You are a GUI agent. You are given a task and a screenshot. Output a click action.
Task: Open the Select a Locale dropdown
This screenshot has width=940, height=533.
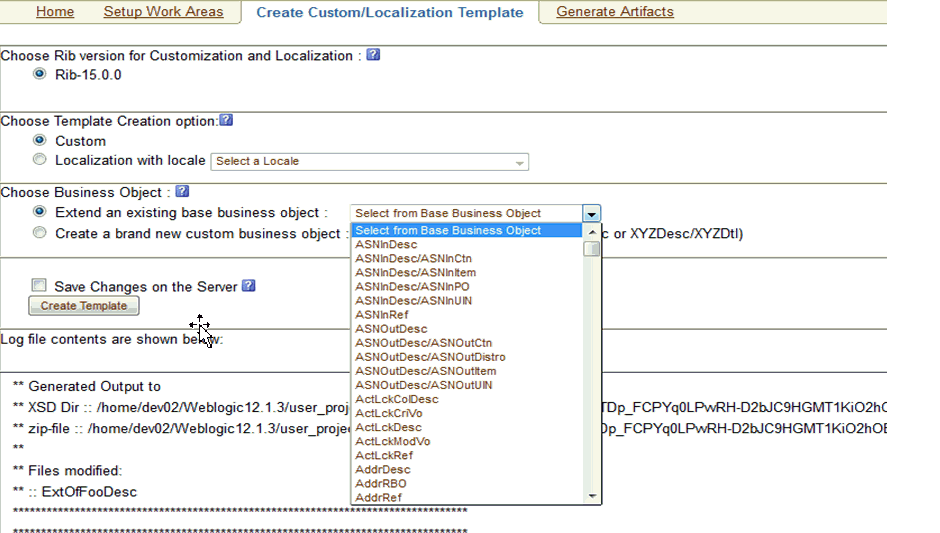[369, 161]
